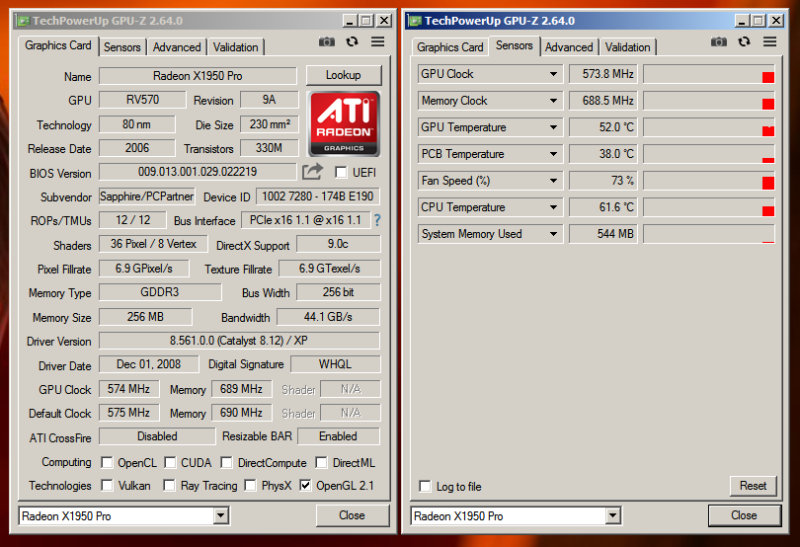Click PCB Temperature reading 38.0 °C
This screenshot has width=800, height=547.
[x=603, y=154]
